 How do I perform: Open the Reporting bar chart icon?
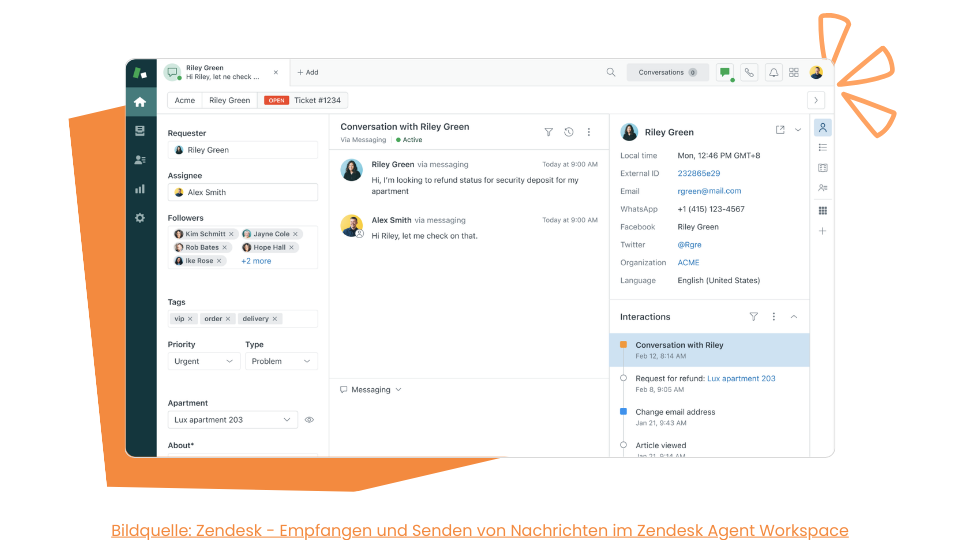(140, 189)
